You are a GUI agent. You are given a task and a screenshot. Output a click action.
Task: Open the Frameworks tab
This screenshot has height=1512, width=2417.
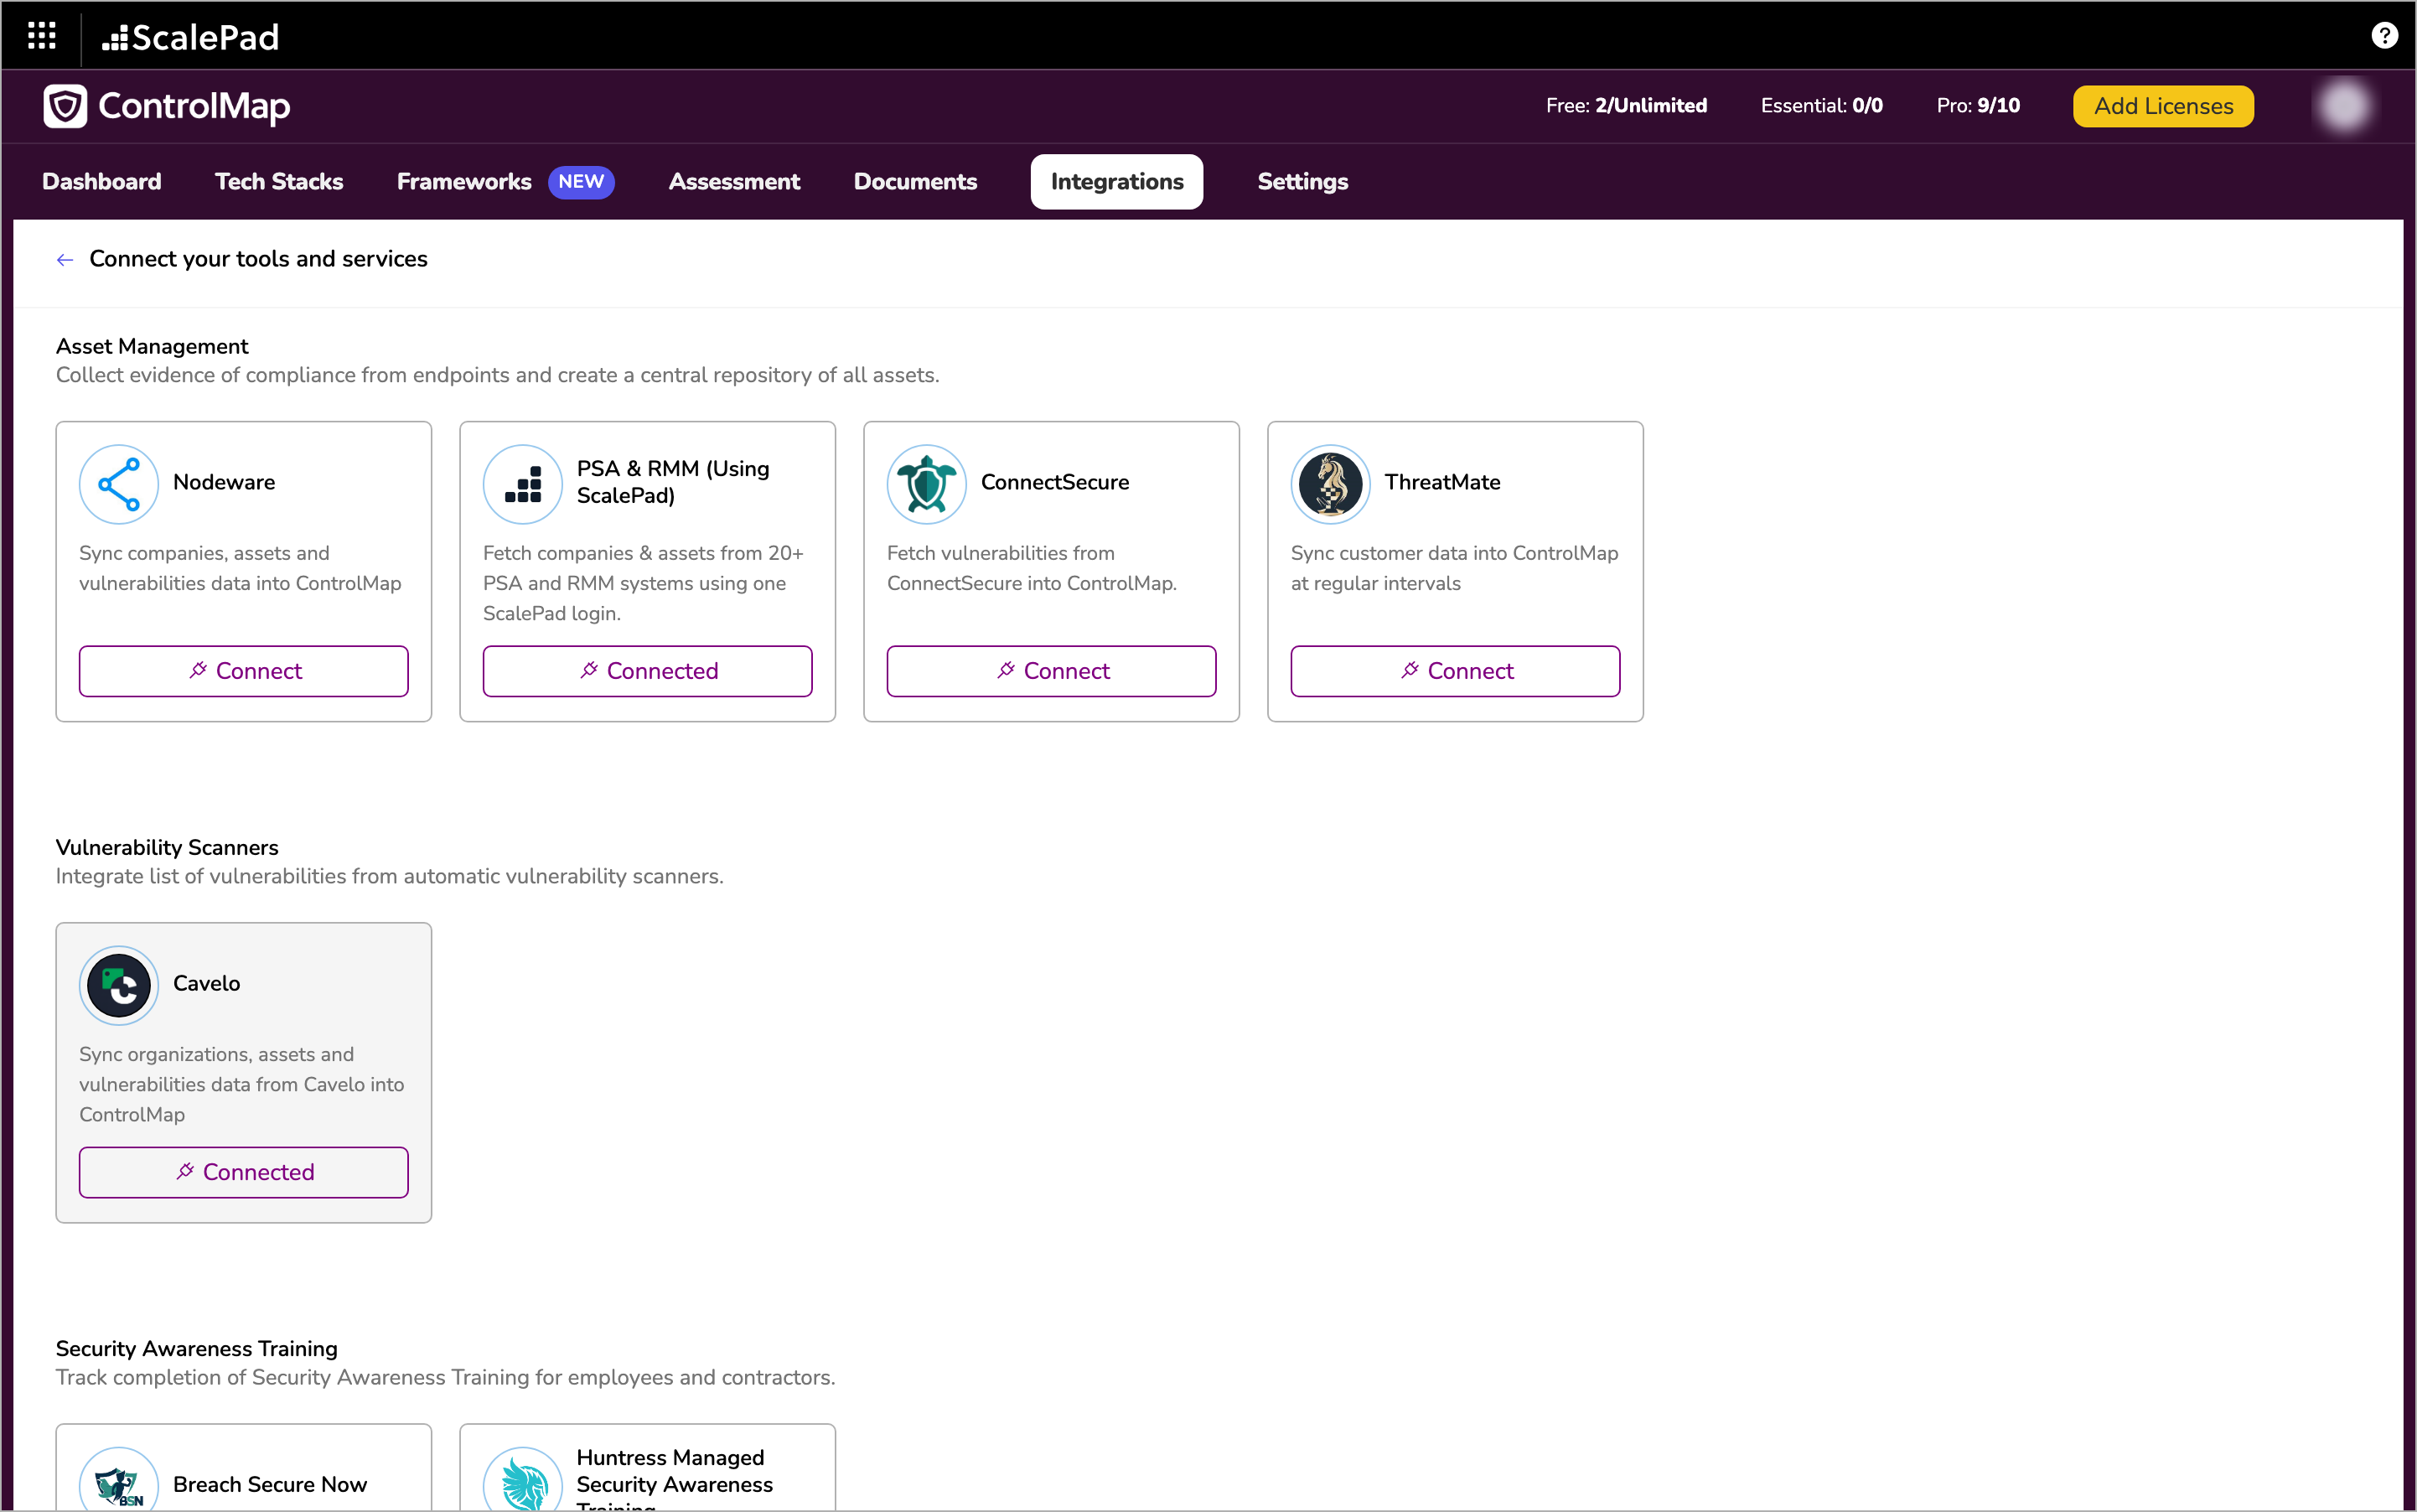[x=464, y=182]
